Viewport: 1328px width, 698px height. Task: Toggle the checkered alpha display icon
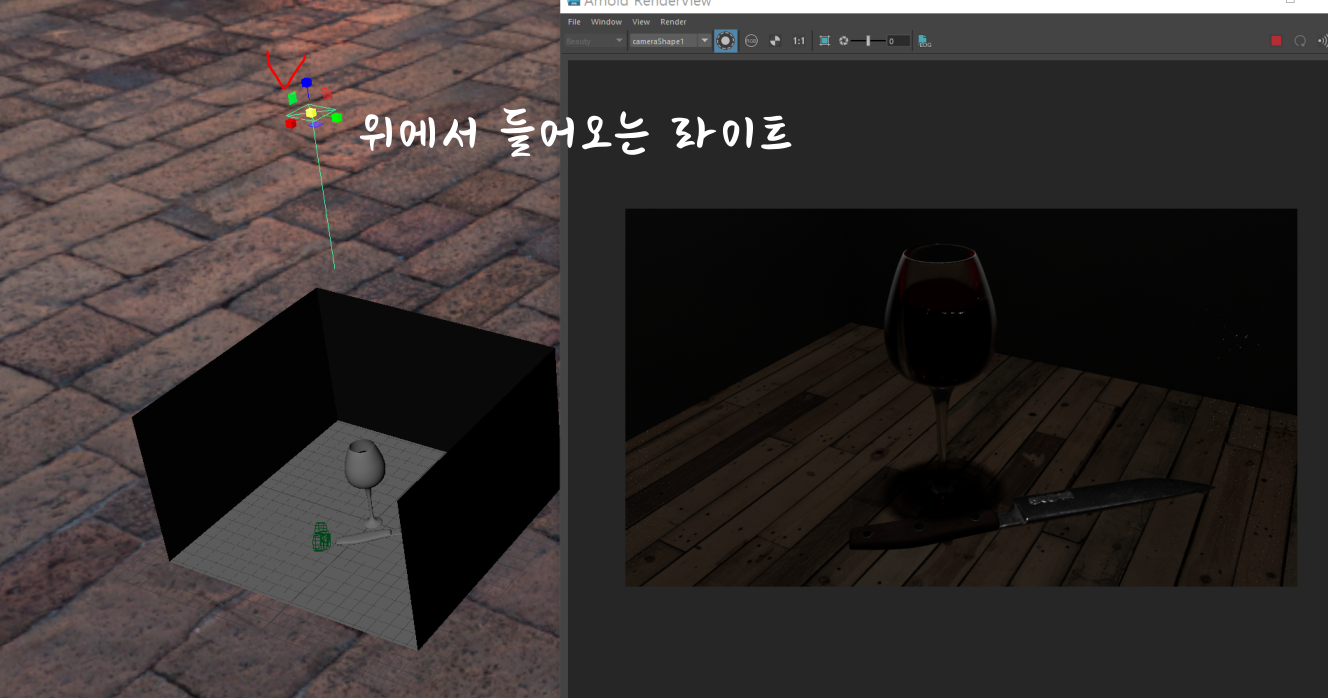[775, 41]
